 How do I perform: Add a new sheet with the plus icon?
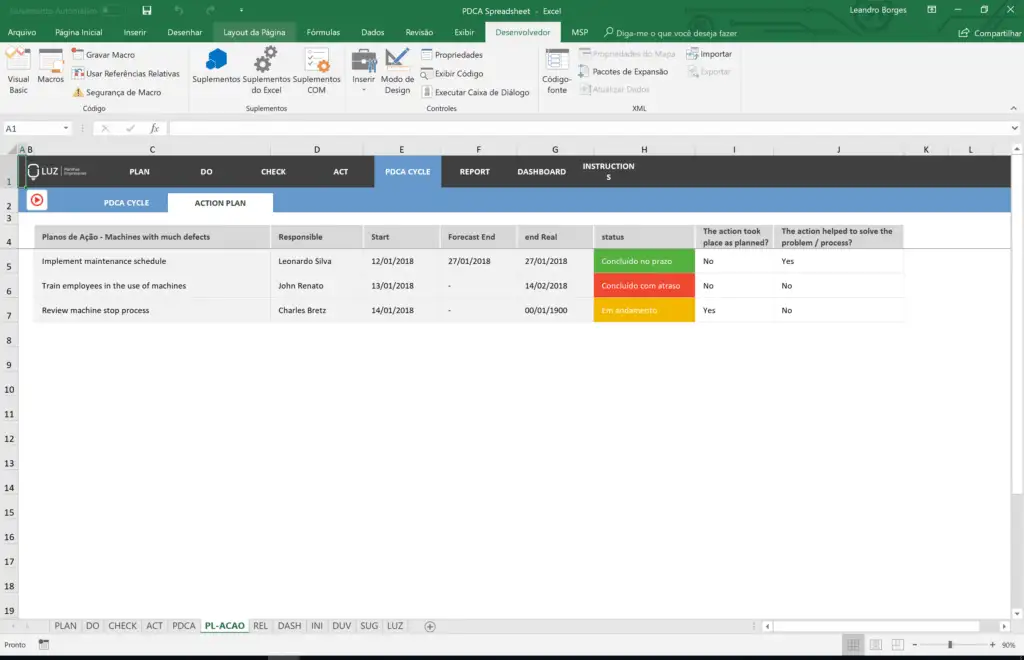pyautogui.click(x=430, y=626)
